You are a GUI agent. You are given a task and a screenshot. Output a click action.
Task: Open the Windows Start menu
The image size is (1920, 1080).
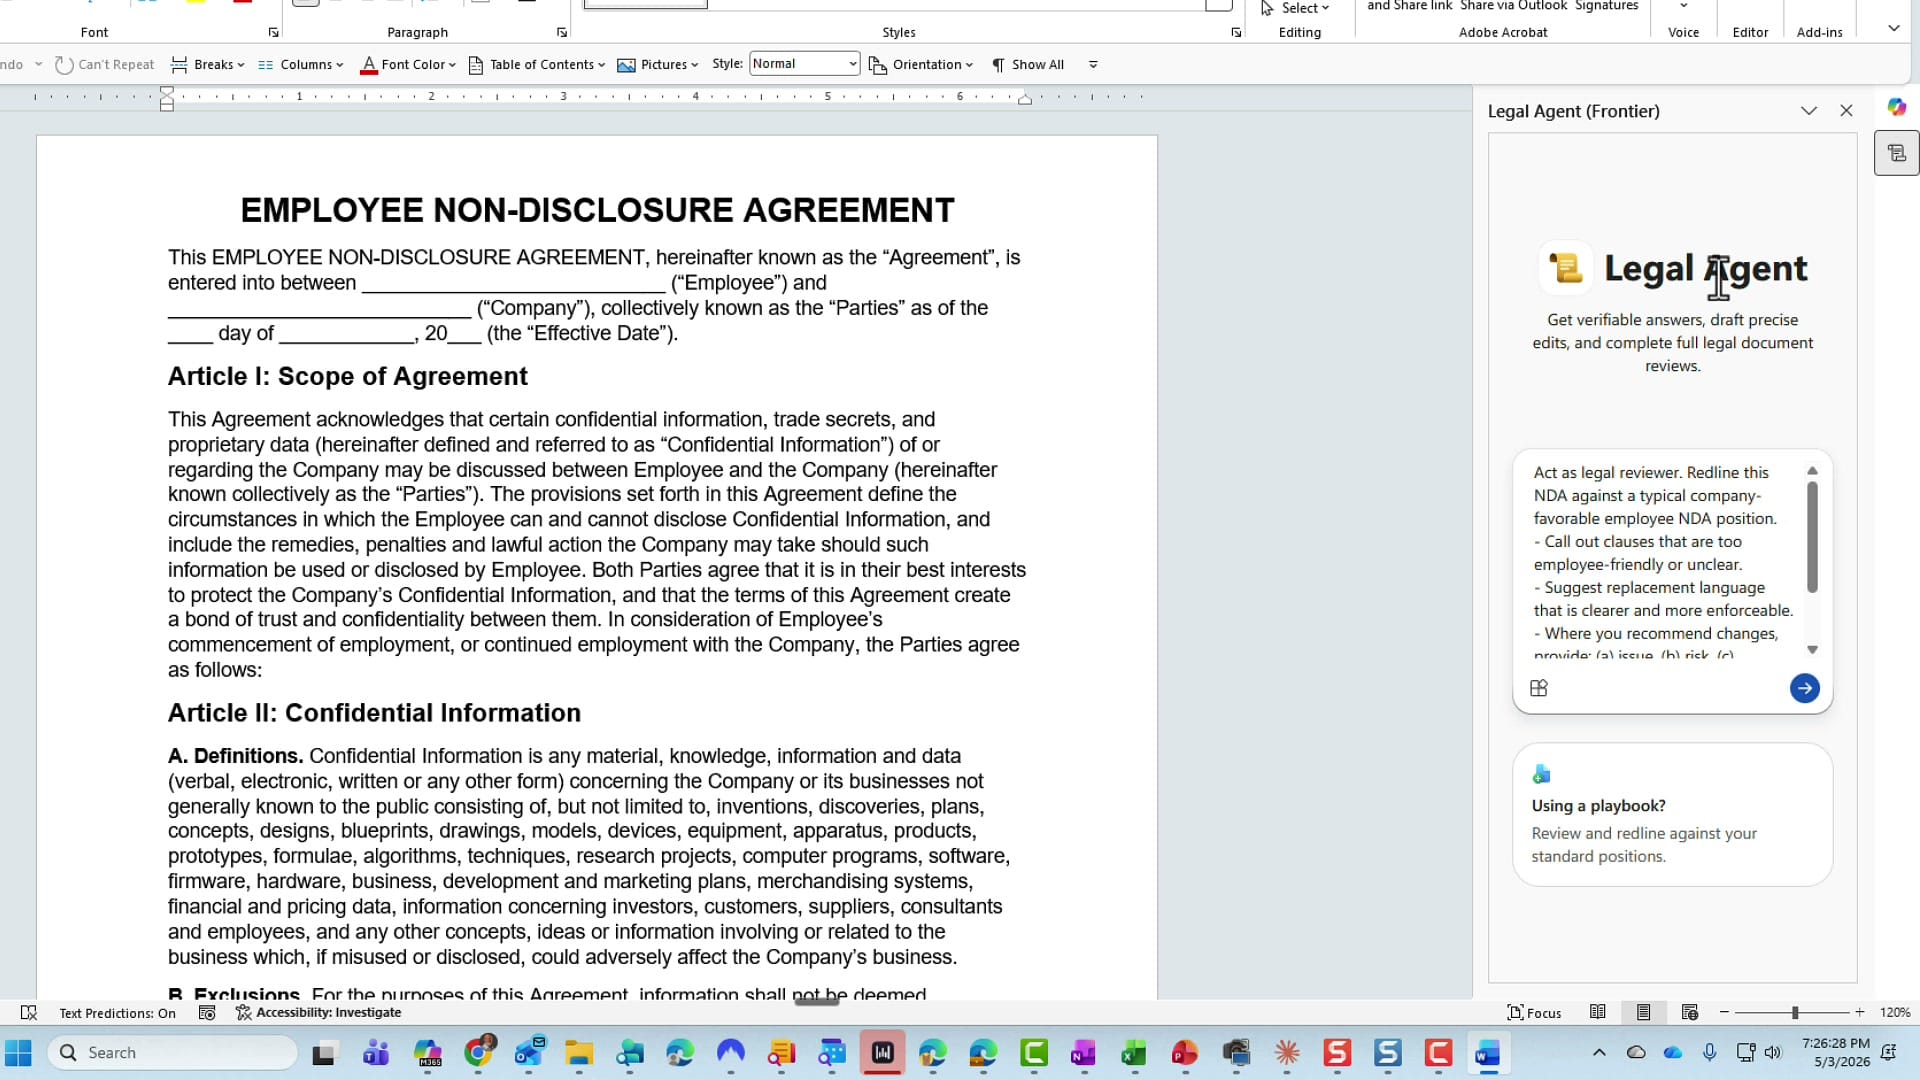[x=18, y=1053]
